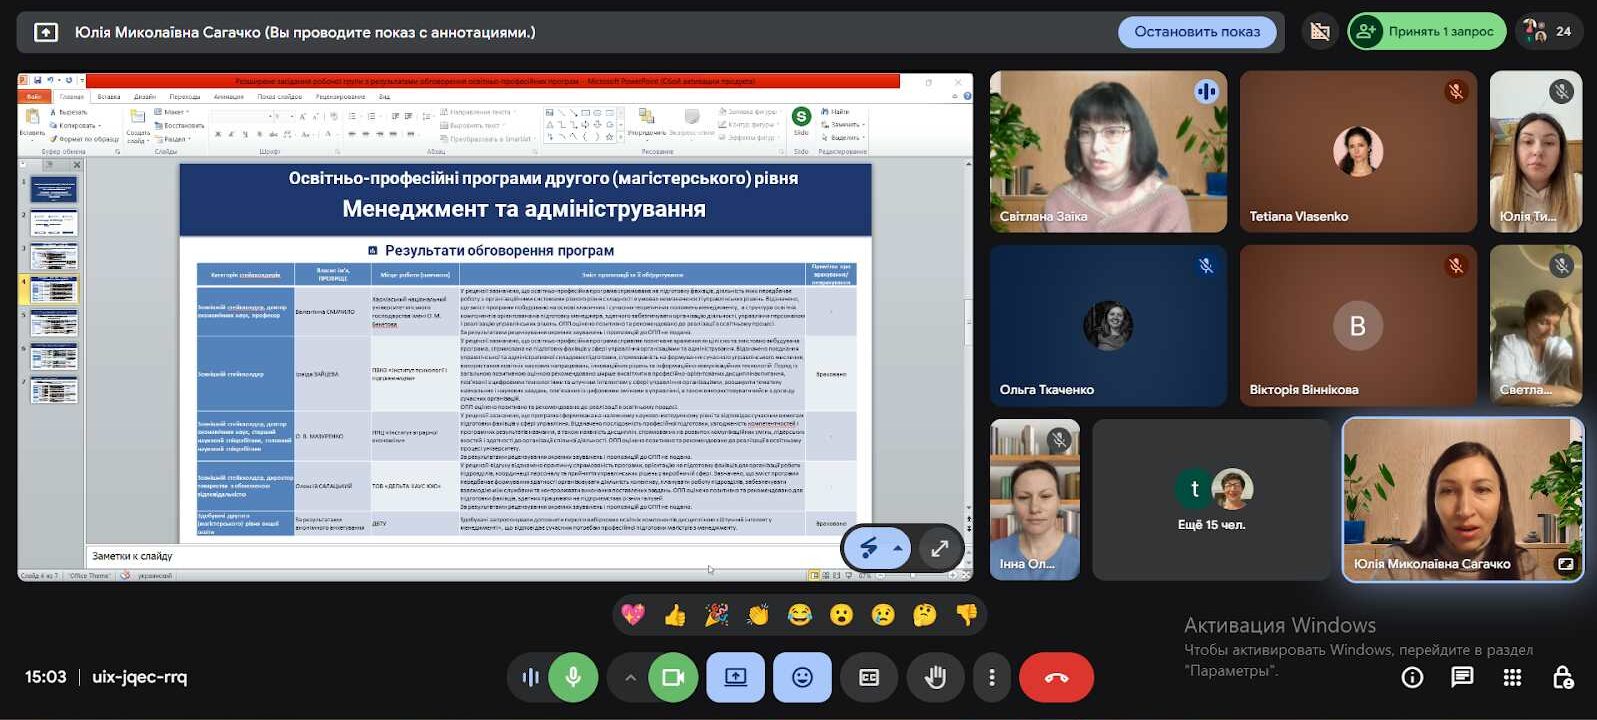This screenshot has height=720, width=1597.
Task: Click Принять 1 запрос button
Action: click(1427, 32)
